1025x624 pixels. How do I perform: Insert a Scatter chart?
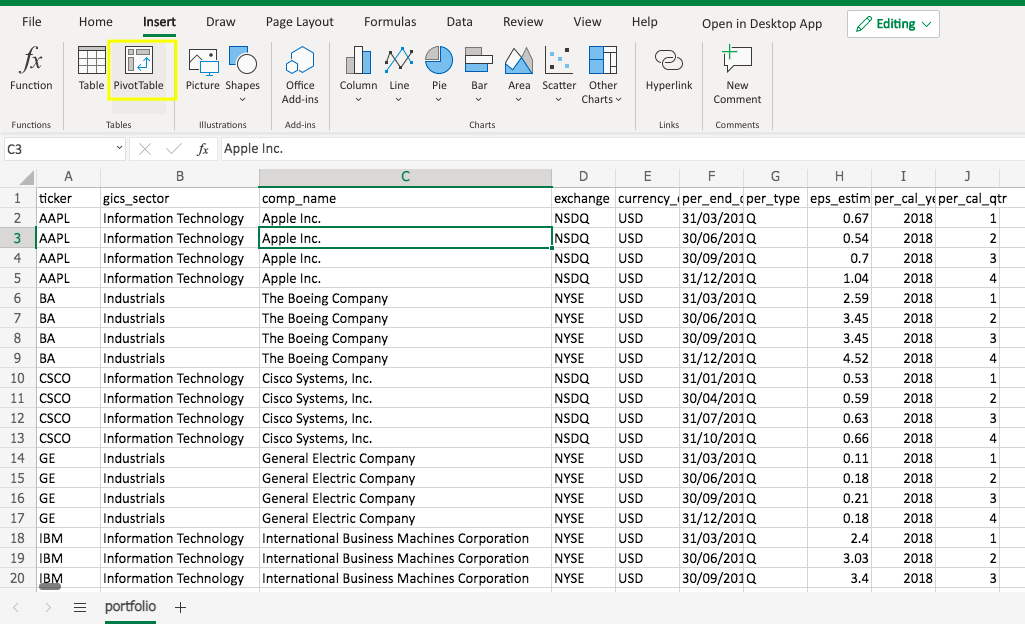coord(559,69)
